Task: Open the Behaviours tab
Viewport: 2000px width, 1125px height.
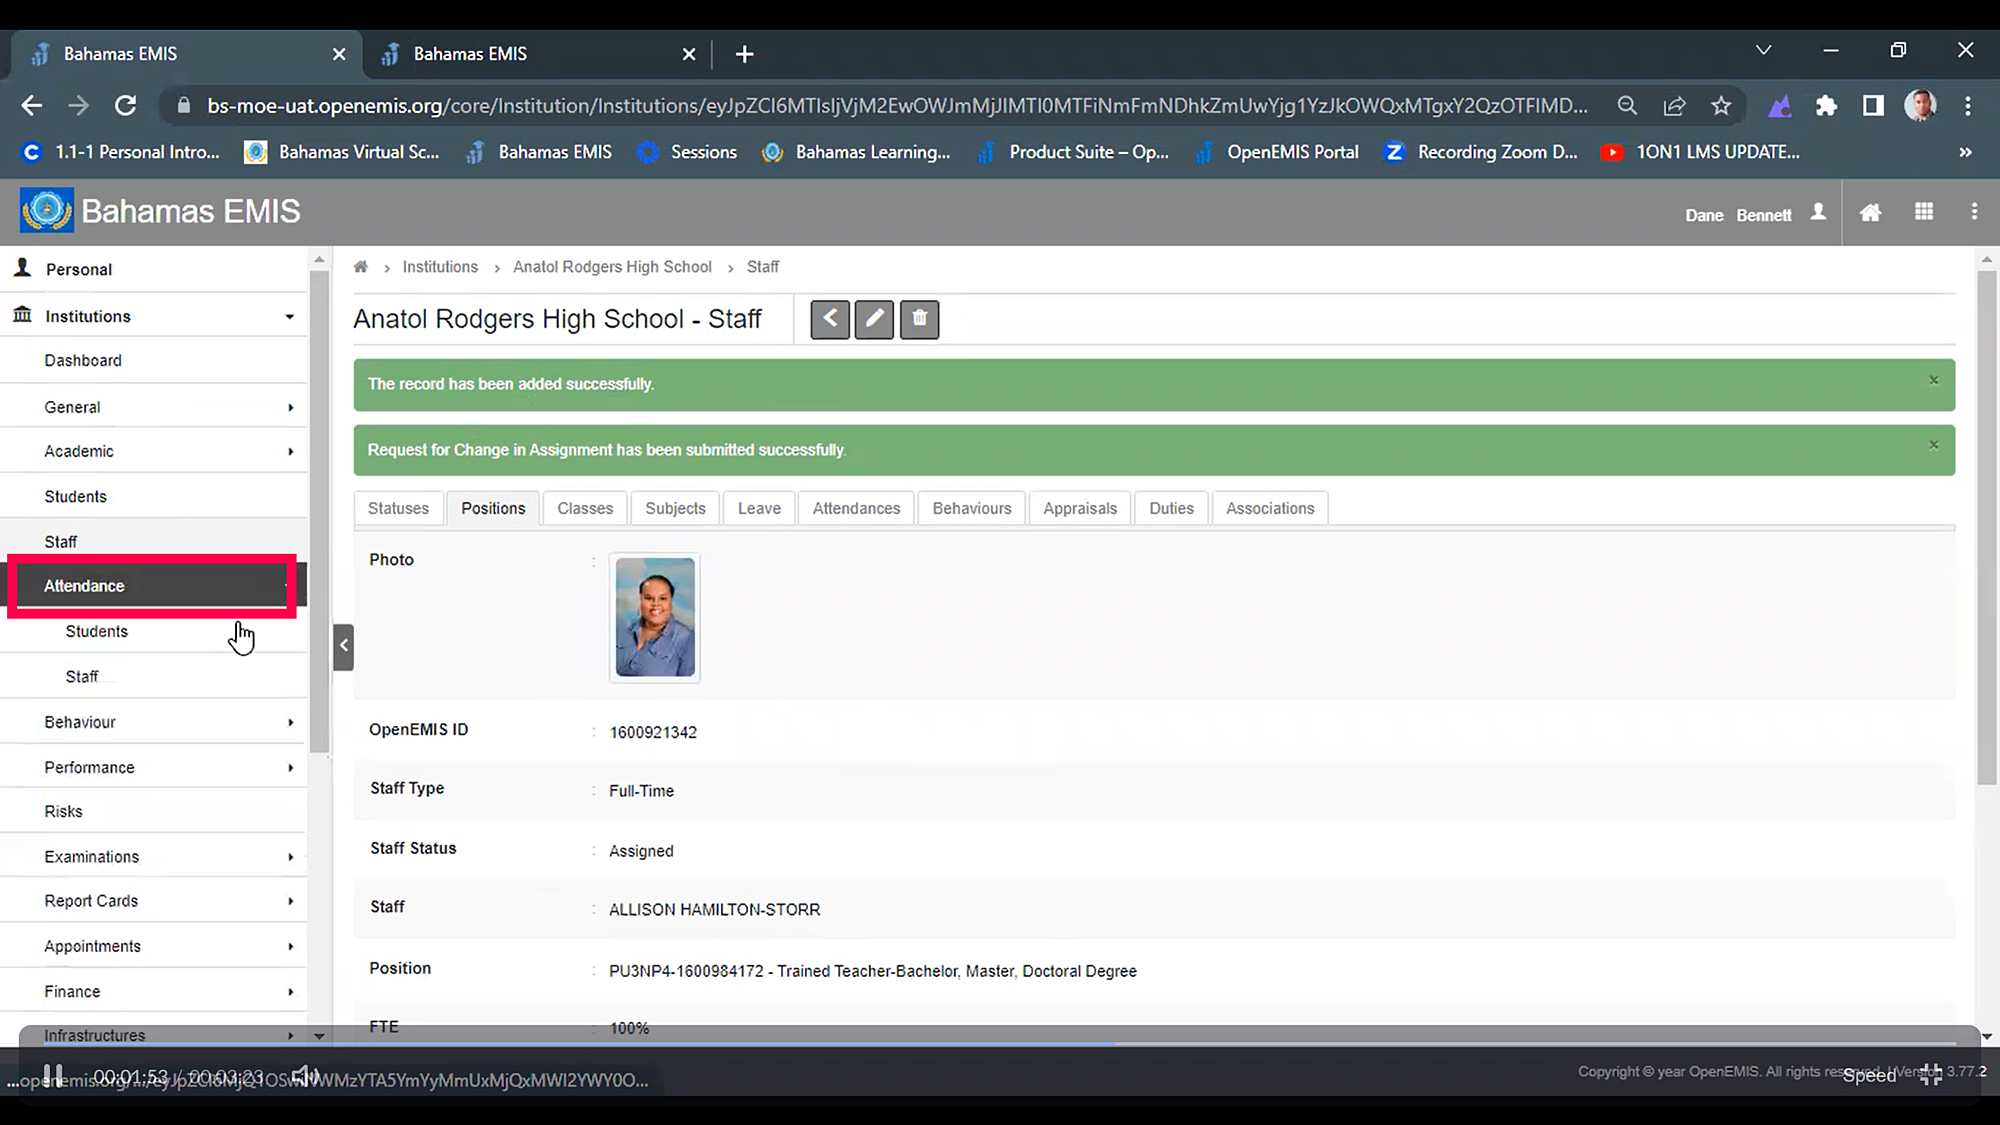Action: pyautogui.click(x=972, y=508)
